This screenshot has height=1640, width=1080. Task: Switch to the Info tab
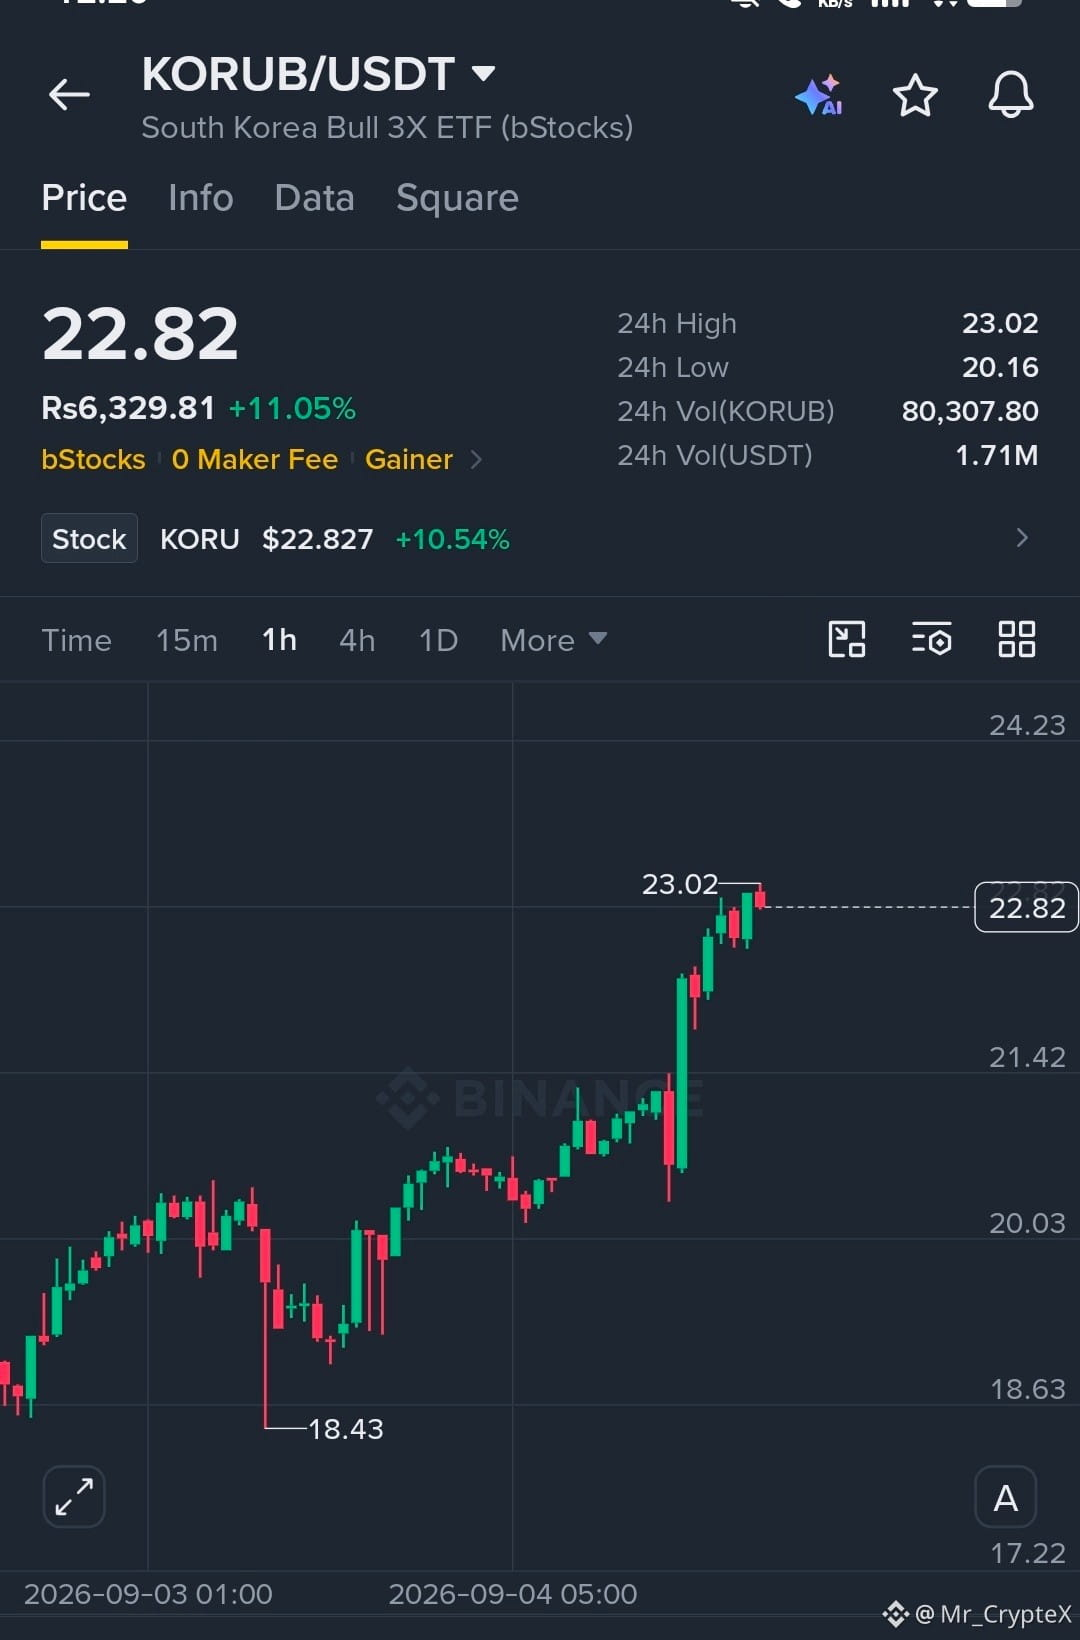point(201,198)
